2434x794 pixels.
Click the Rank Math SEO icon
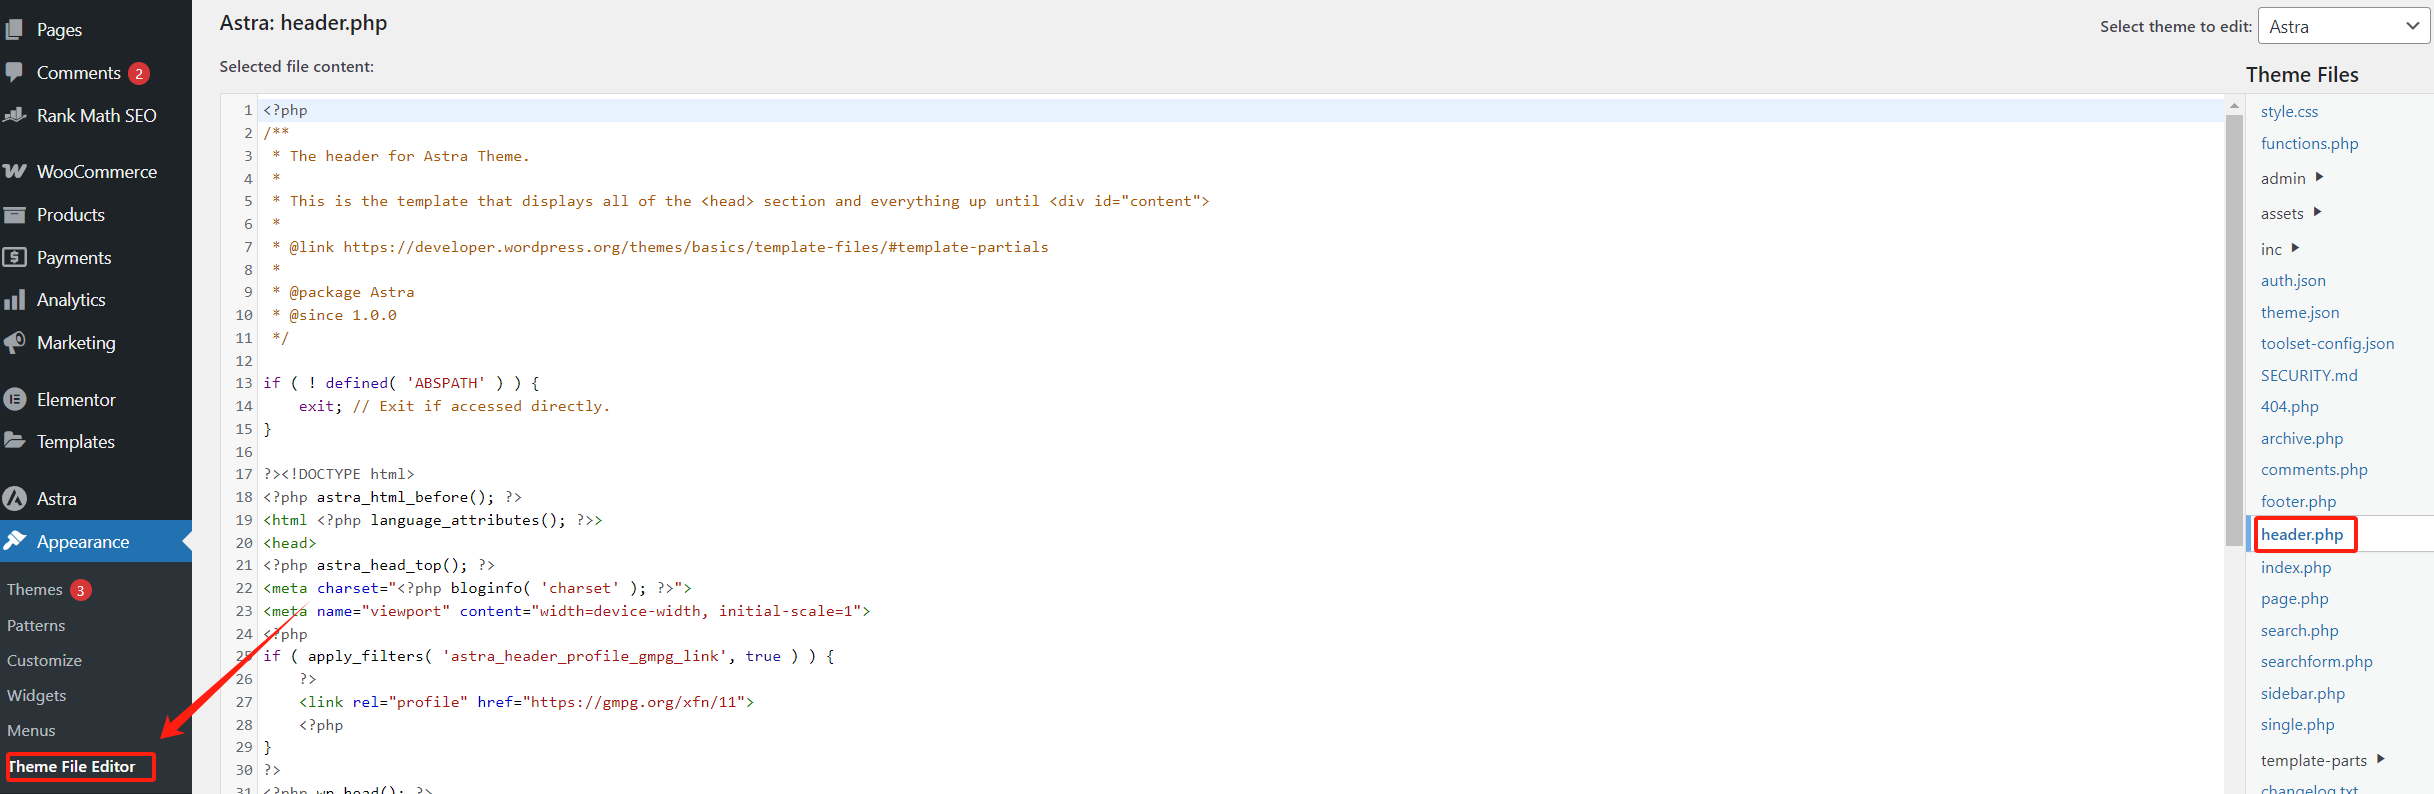click(x=15, y=115)
